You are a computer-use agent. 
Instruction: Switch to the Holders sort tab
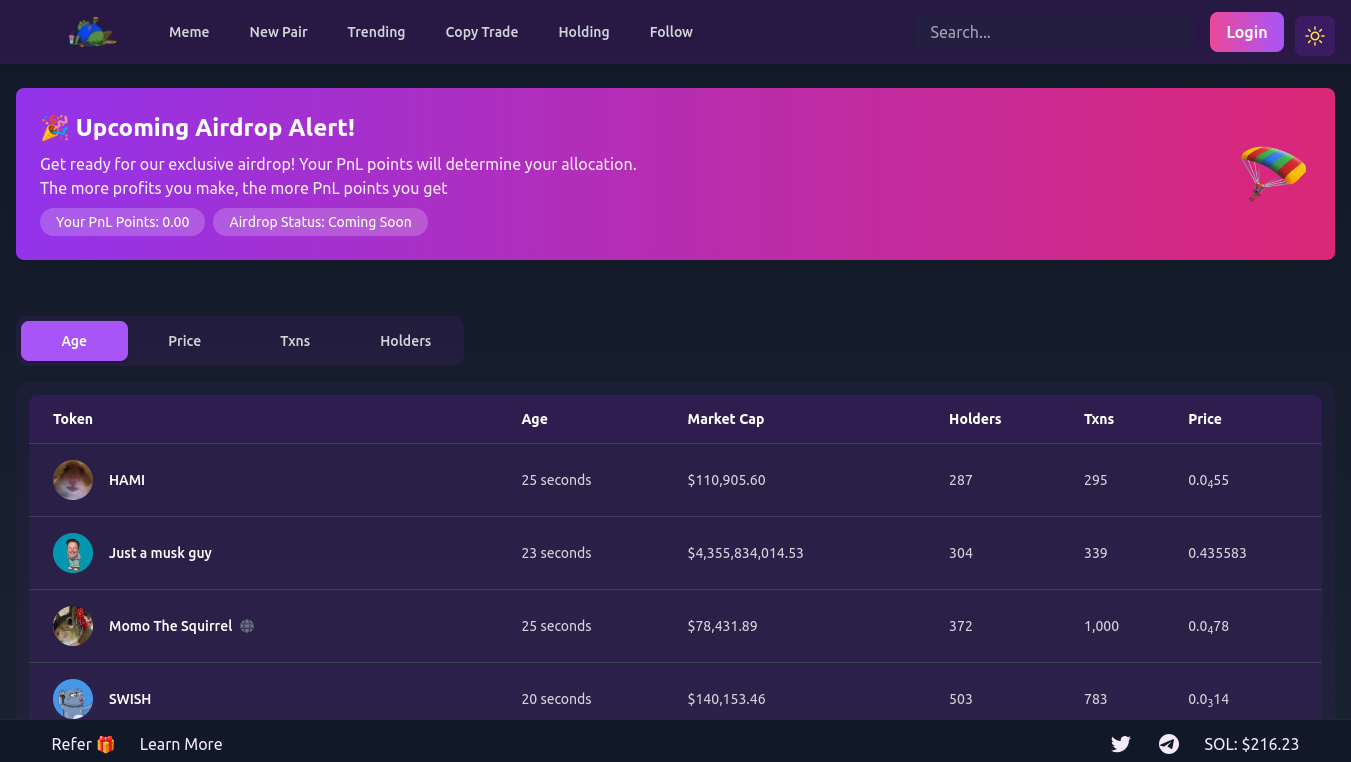tap(405, 341)
